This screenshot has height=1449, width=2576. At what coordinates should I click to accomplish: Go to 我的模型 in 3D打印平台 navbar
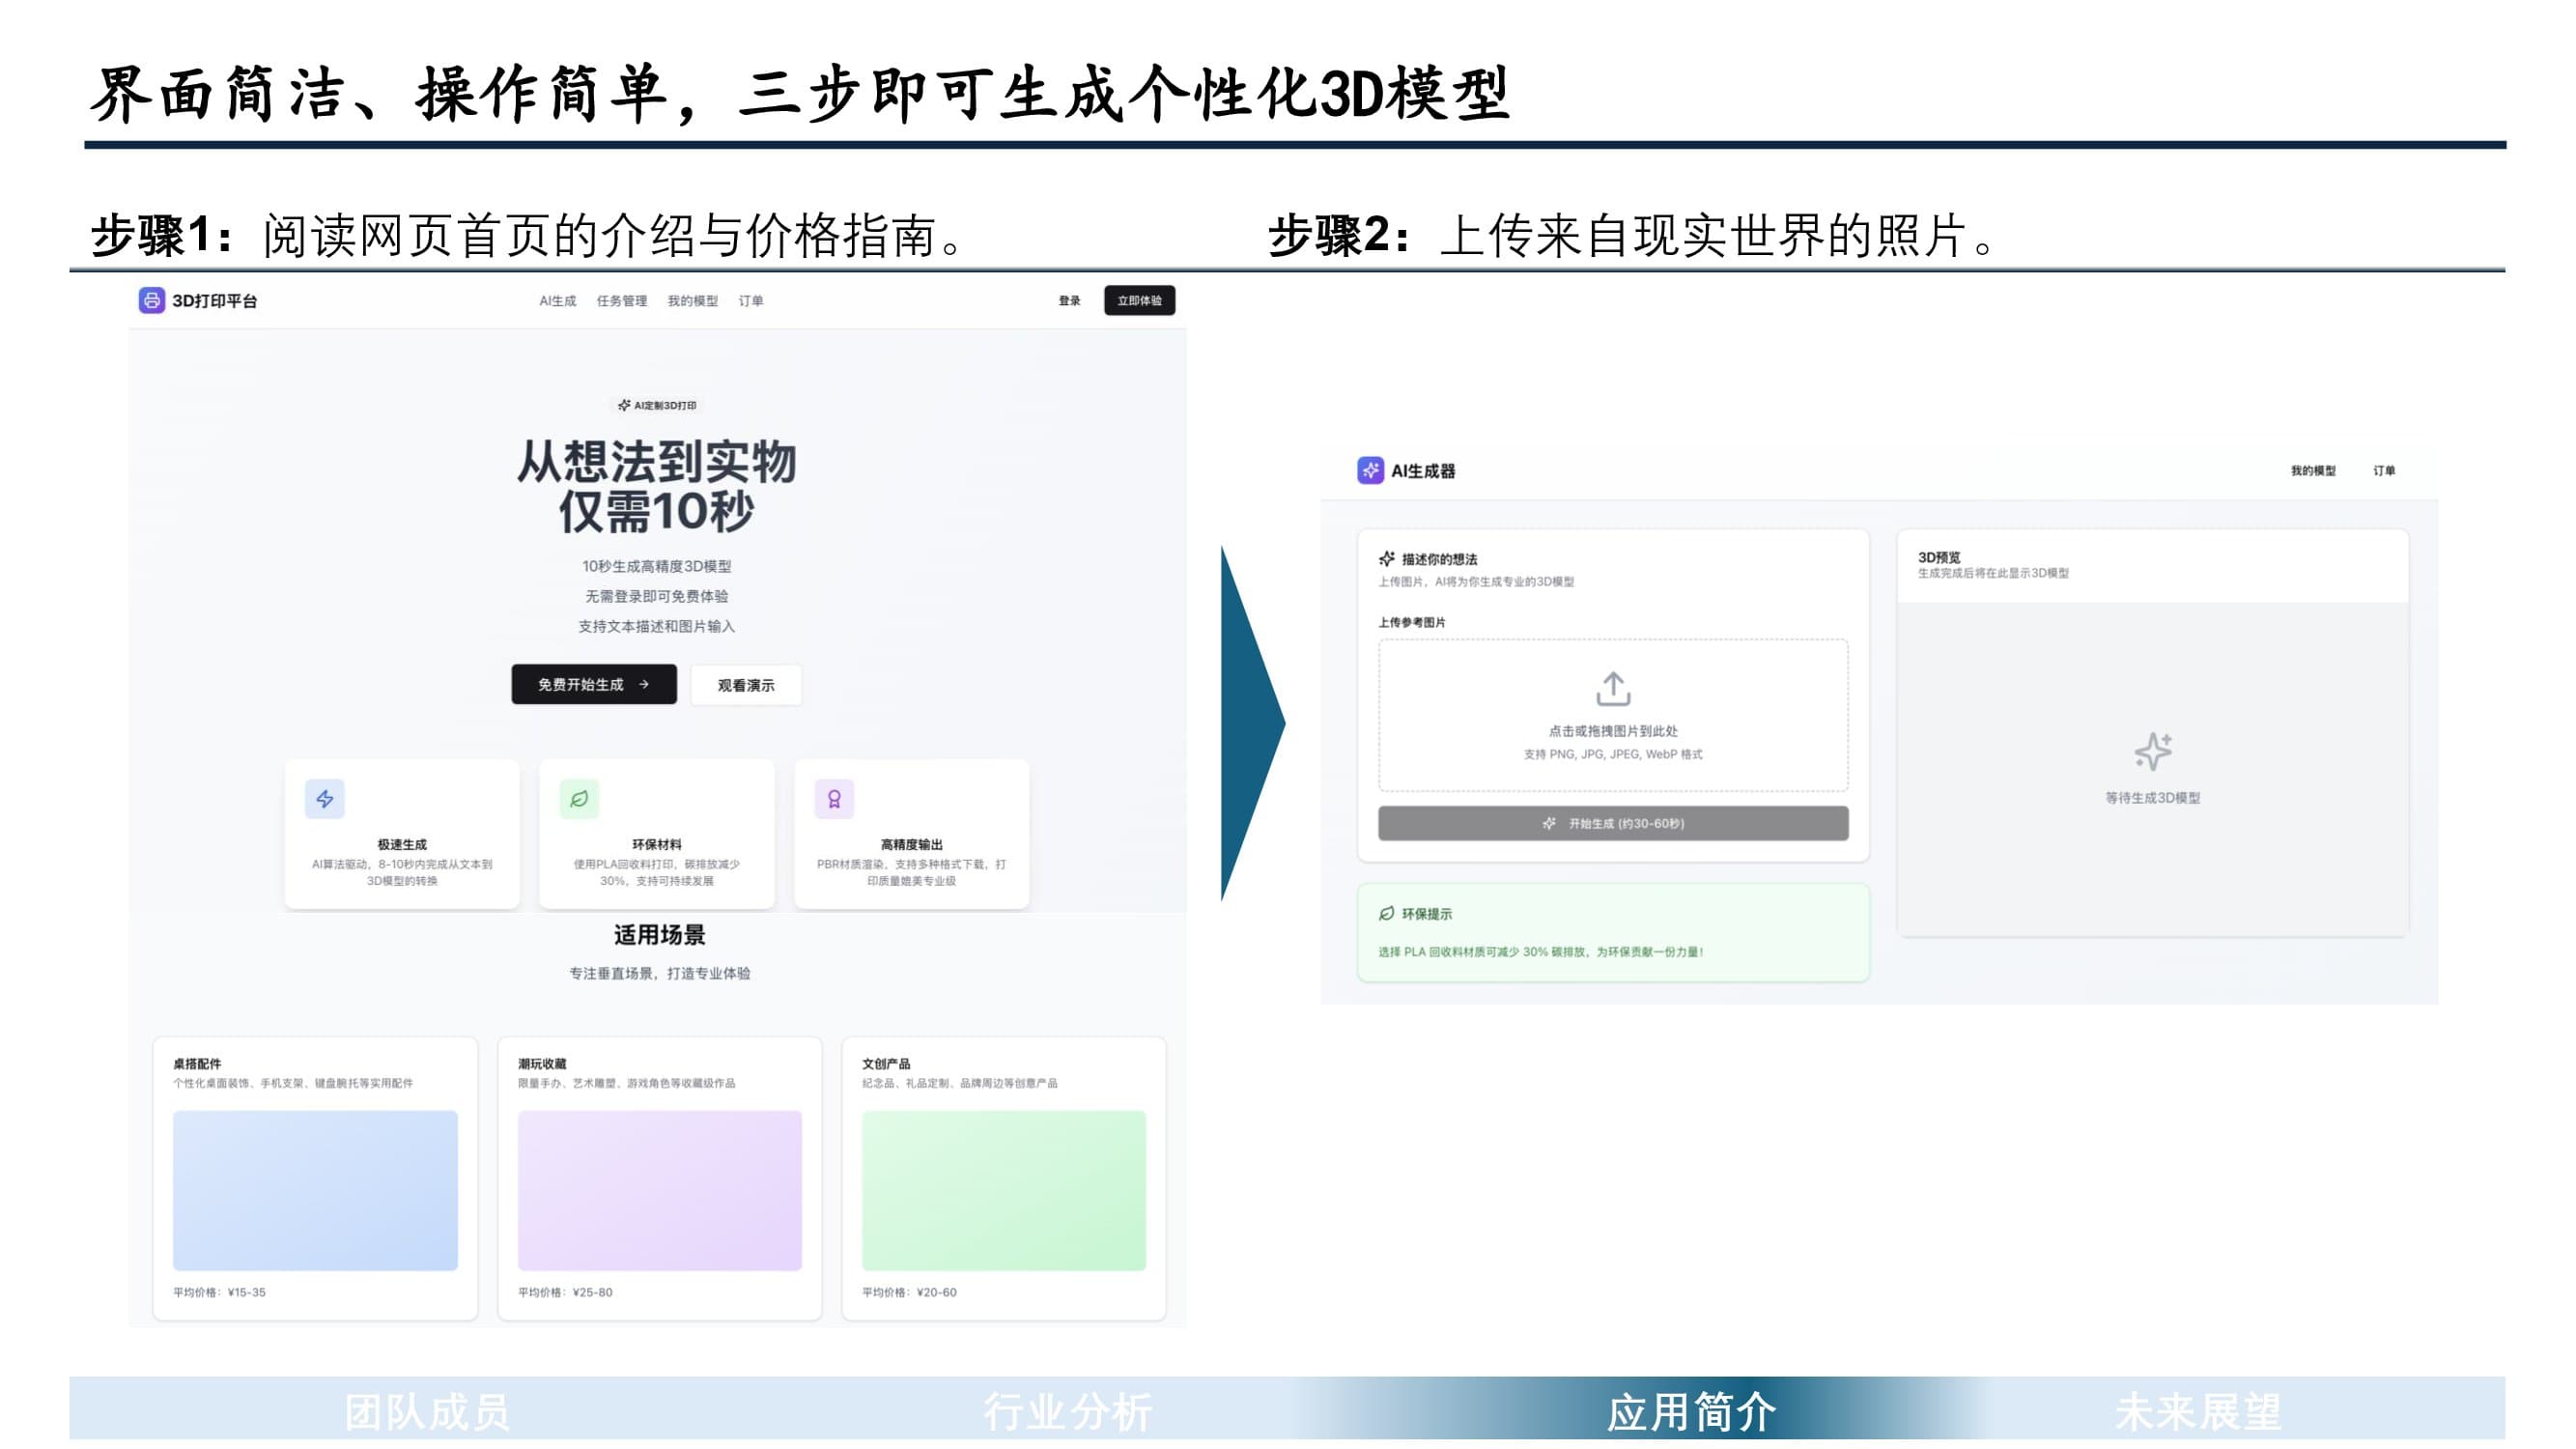tap(693, 300)
